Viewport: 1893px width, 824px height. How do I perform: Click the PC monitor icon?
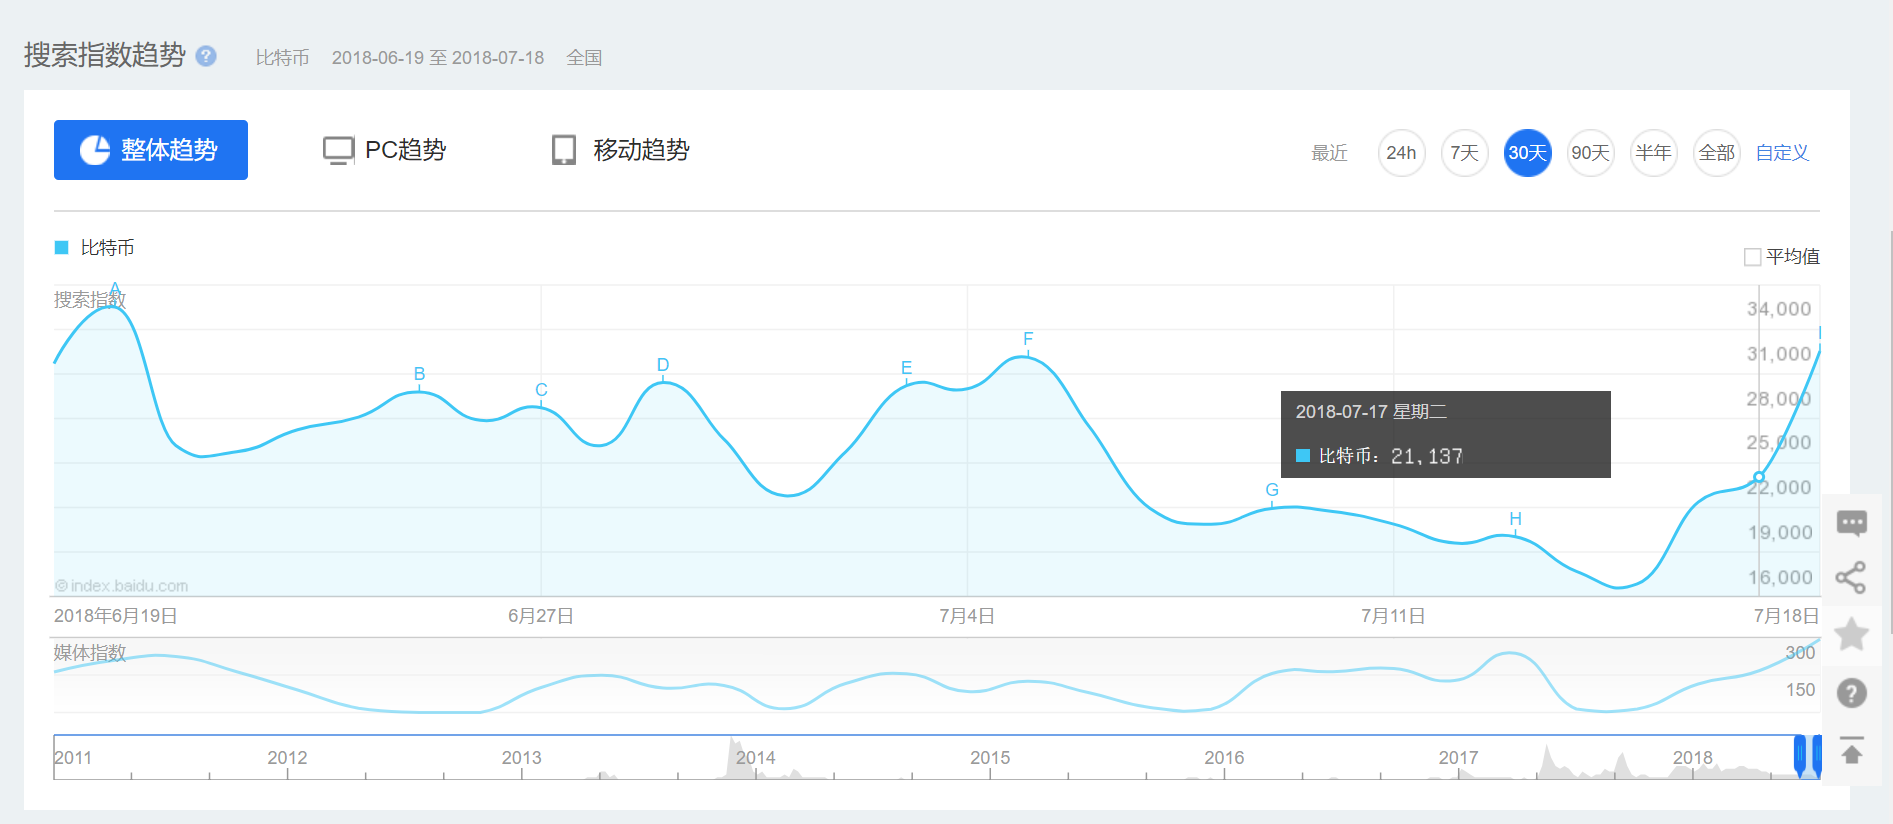tap(338, 151)
